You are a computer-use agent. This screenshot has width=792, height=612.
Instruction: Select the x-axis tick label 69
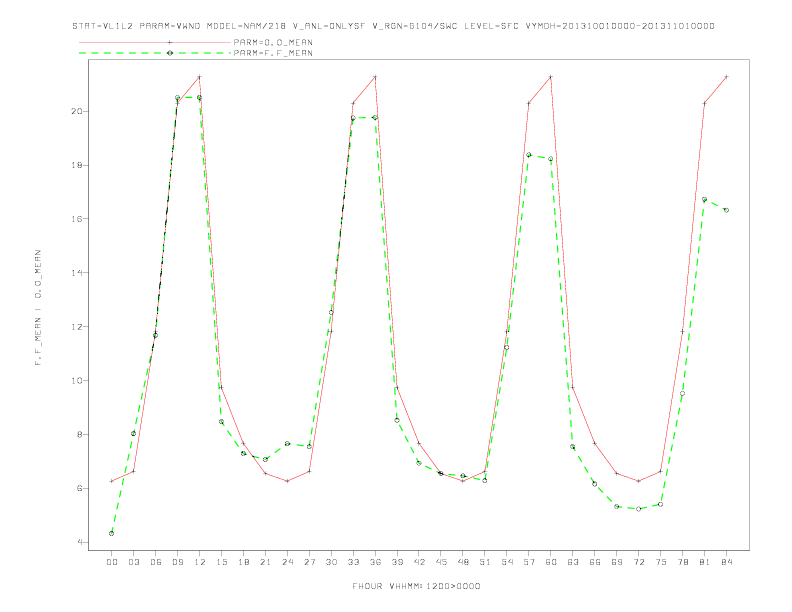617,562
